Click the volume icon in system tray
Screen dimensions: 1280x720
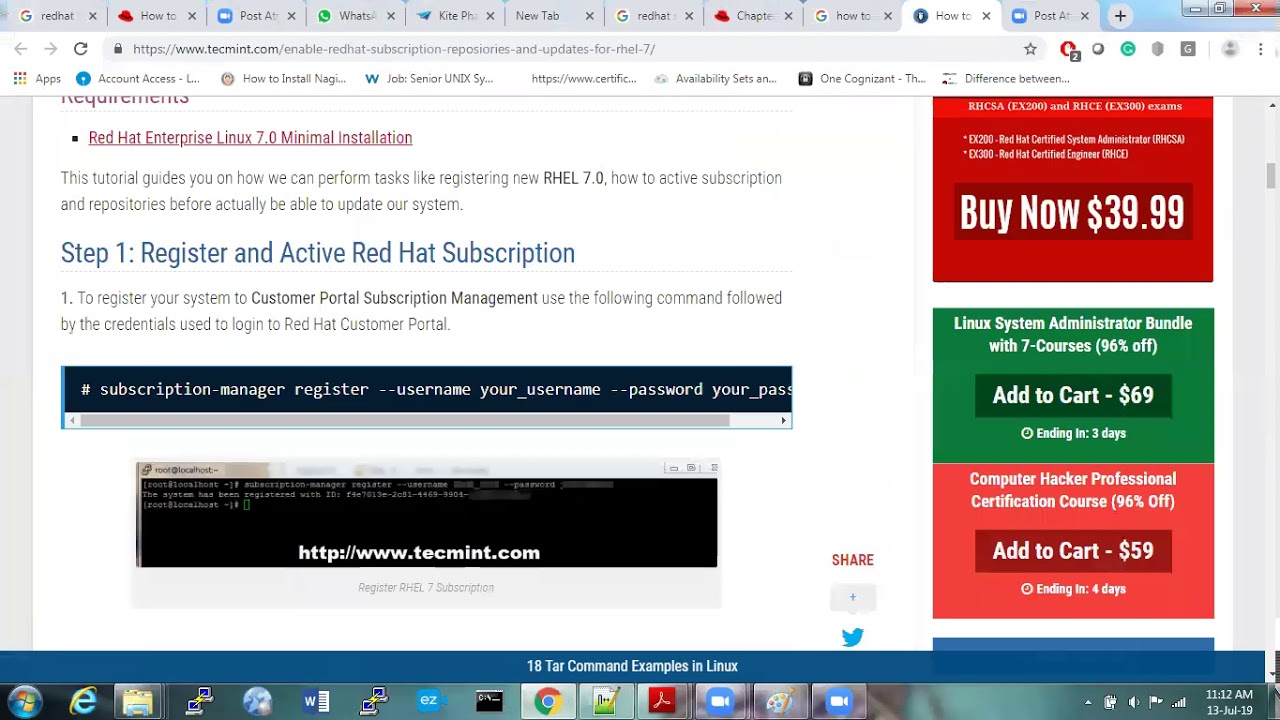pyautogui.click(x=1133, y=702)
